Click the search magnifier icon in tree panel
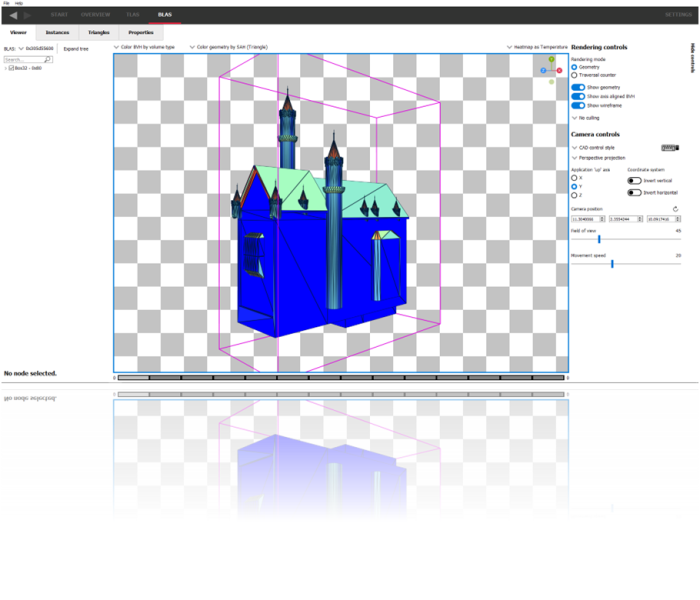Viewport: 700px width, 600px height. (47, 59)
